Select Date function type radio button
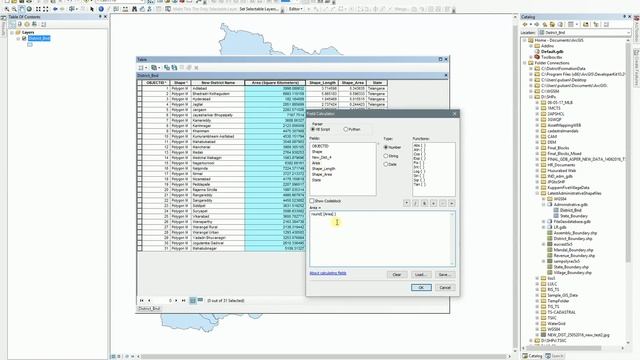Viewport: 640px width, 360px height. pyautogui.click(x=386, y=164)
